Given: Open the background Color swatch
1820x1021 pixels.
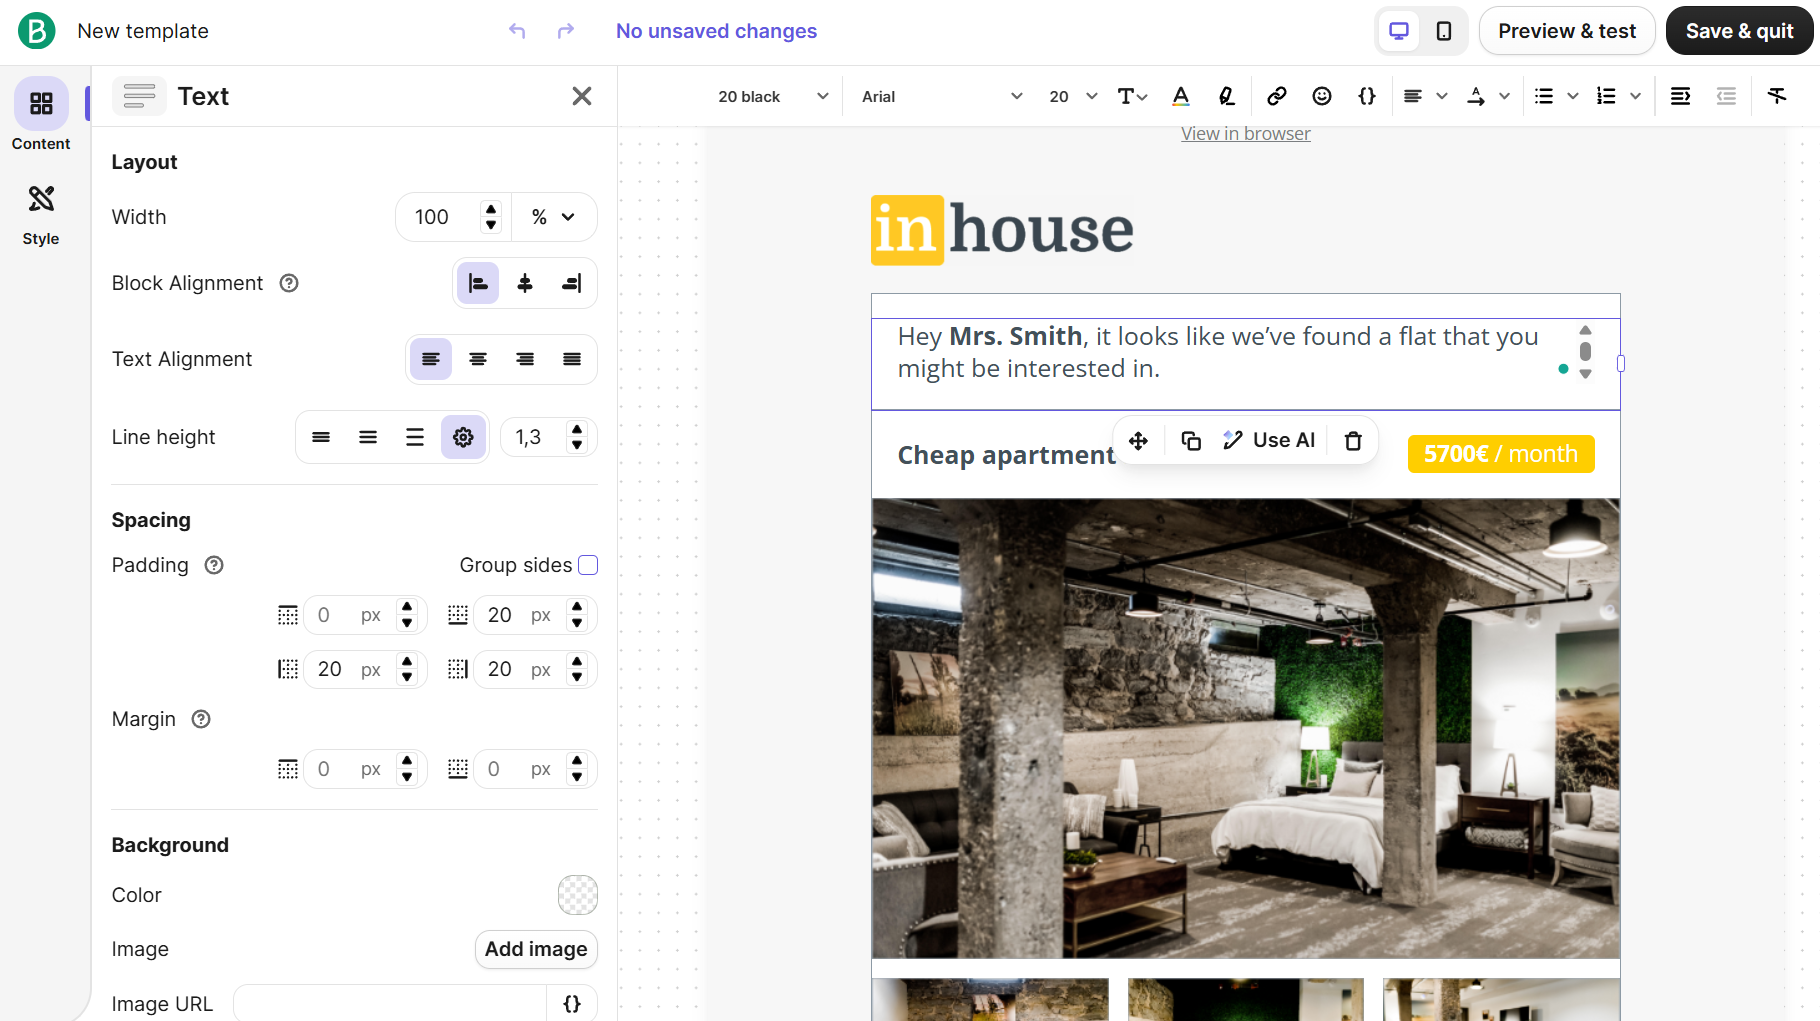Looking at the screenshot, I should pos(578,895).
